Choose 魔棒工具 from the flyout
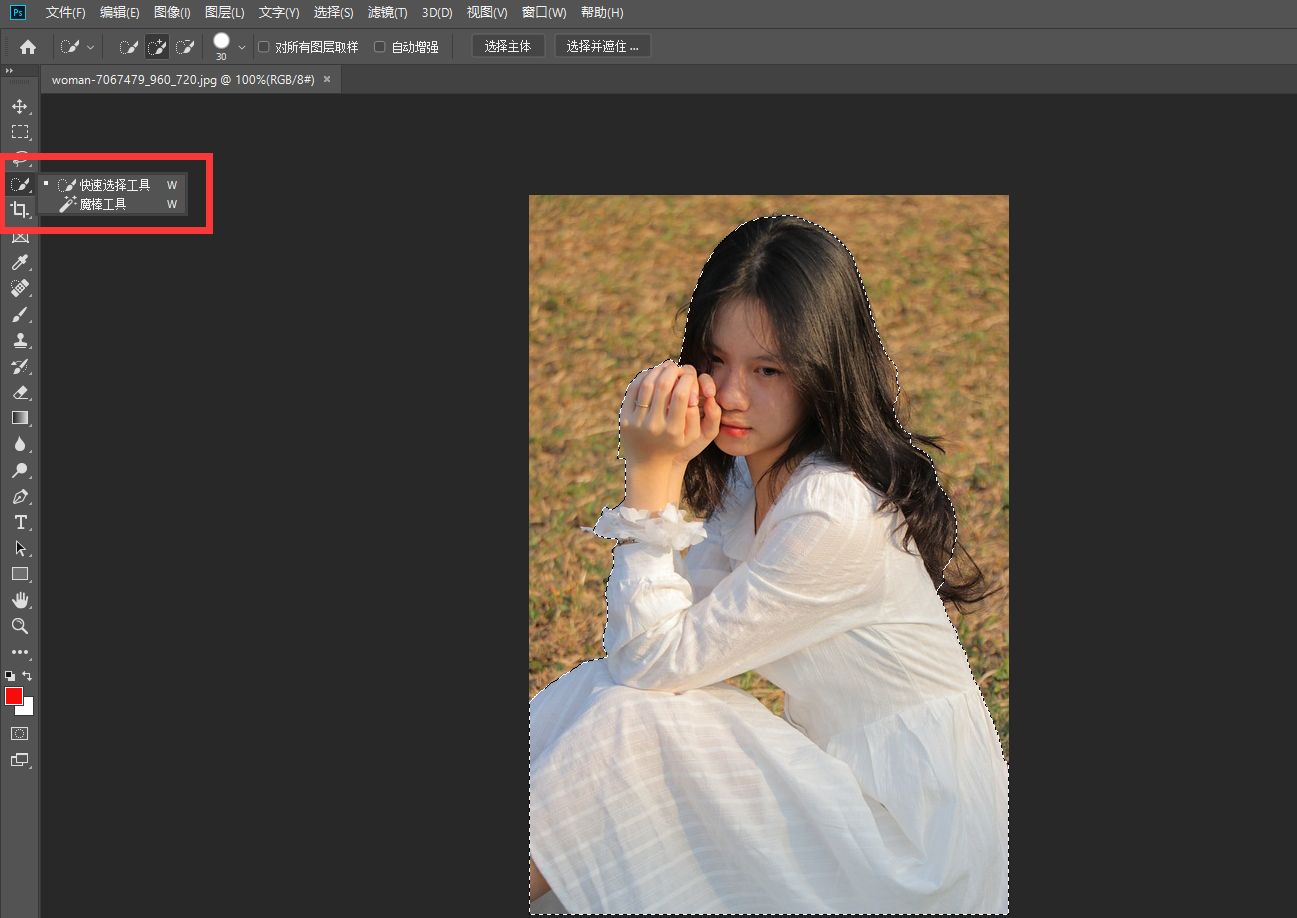This screenshot has width=1297, height=918. point(103,204)
